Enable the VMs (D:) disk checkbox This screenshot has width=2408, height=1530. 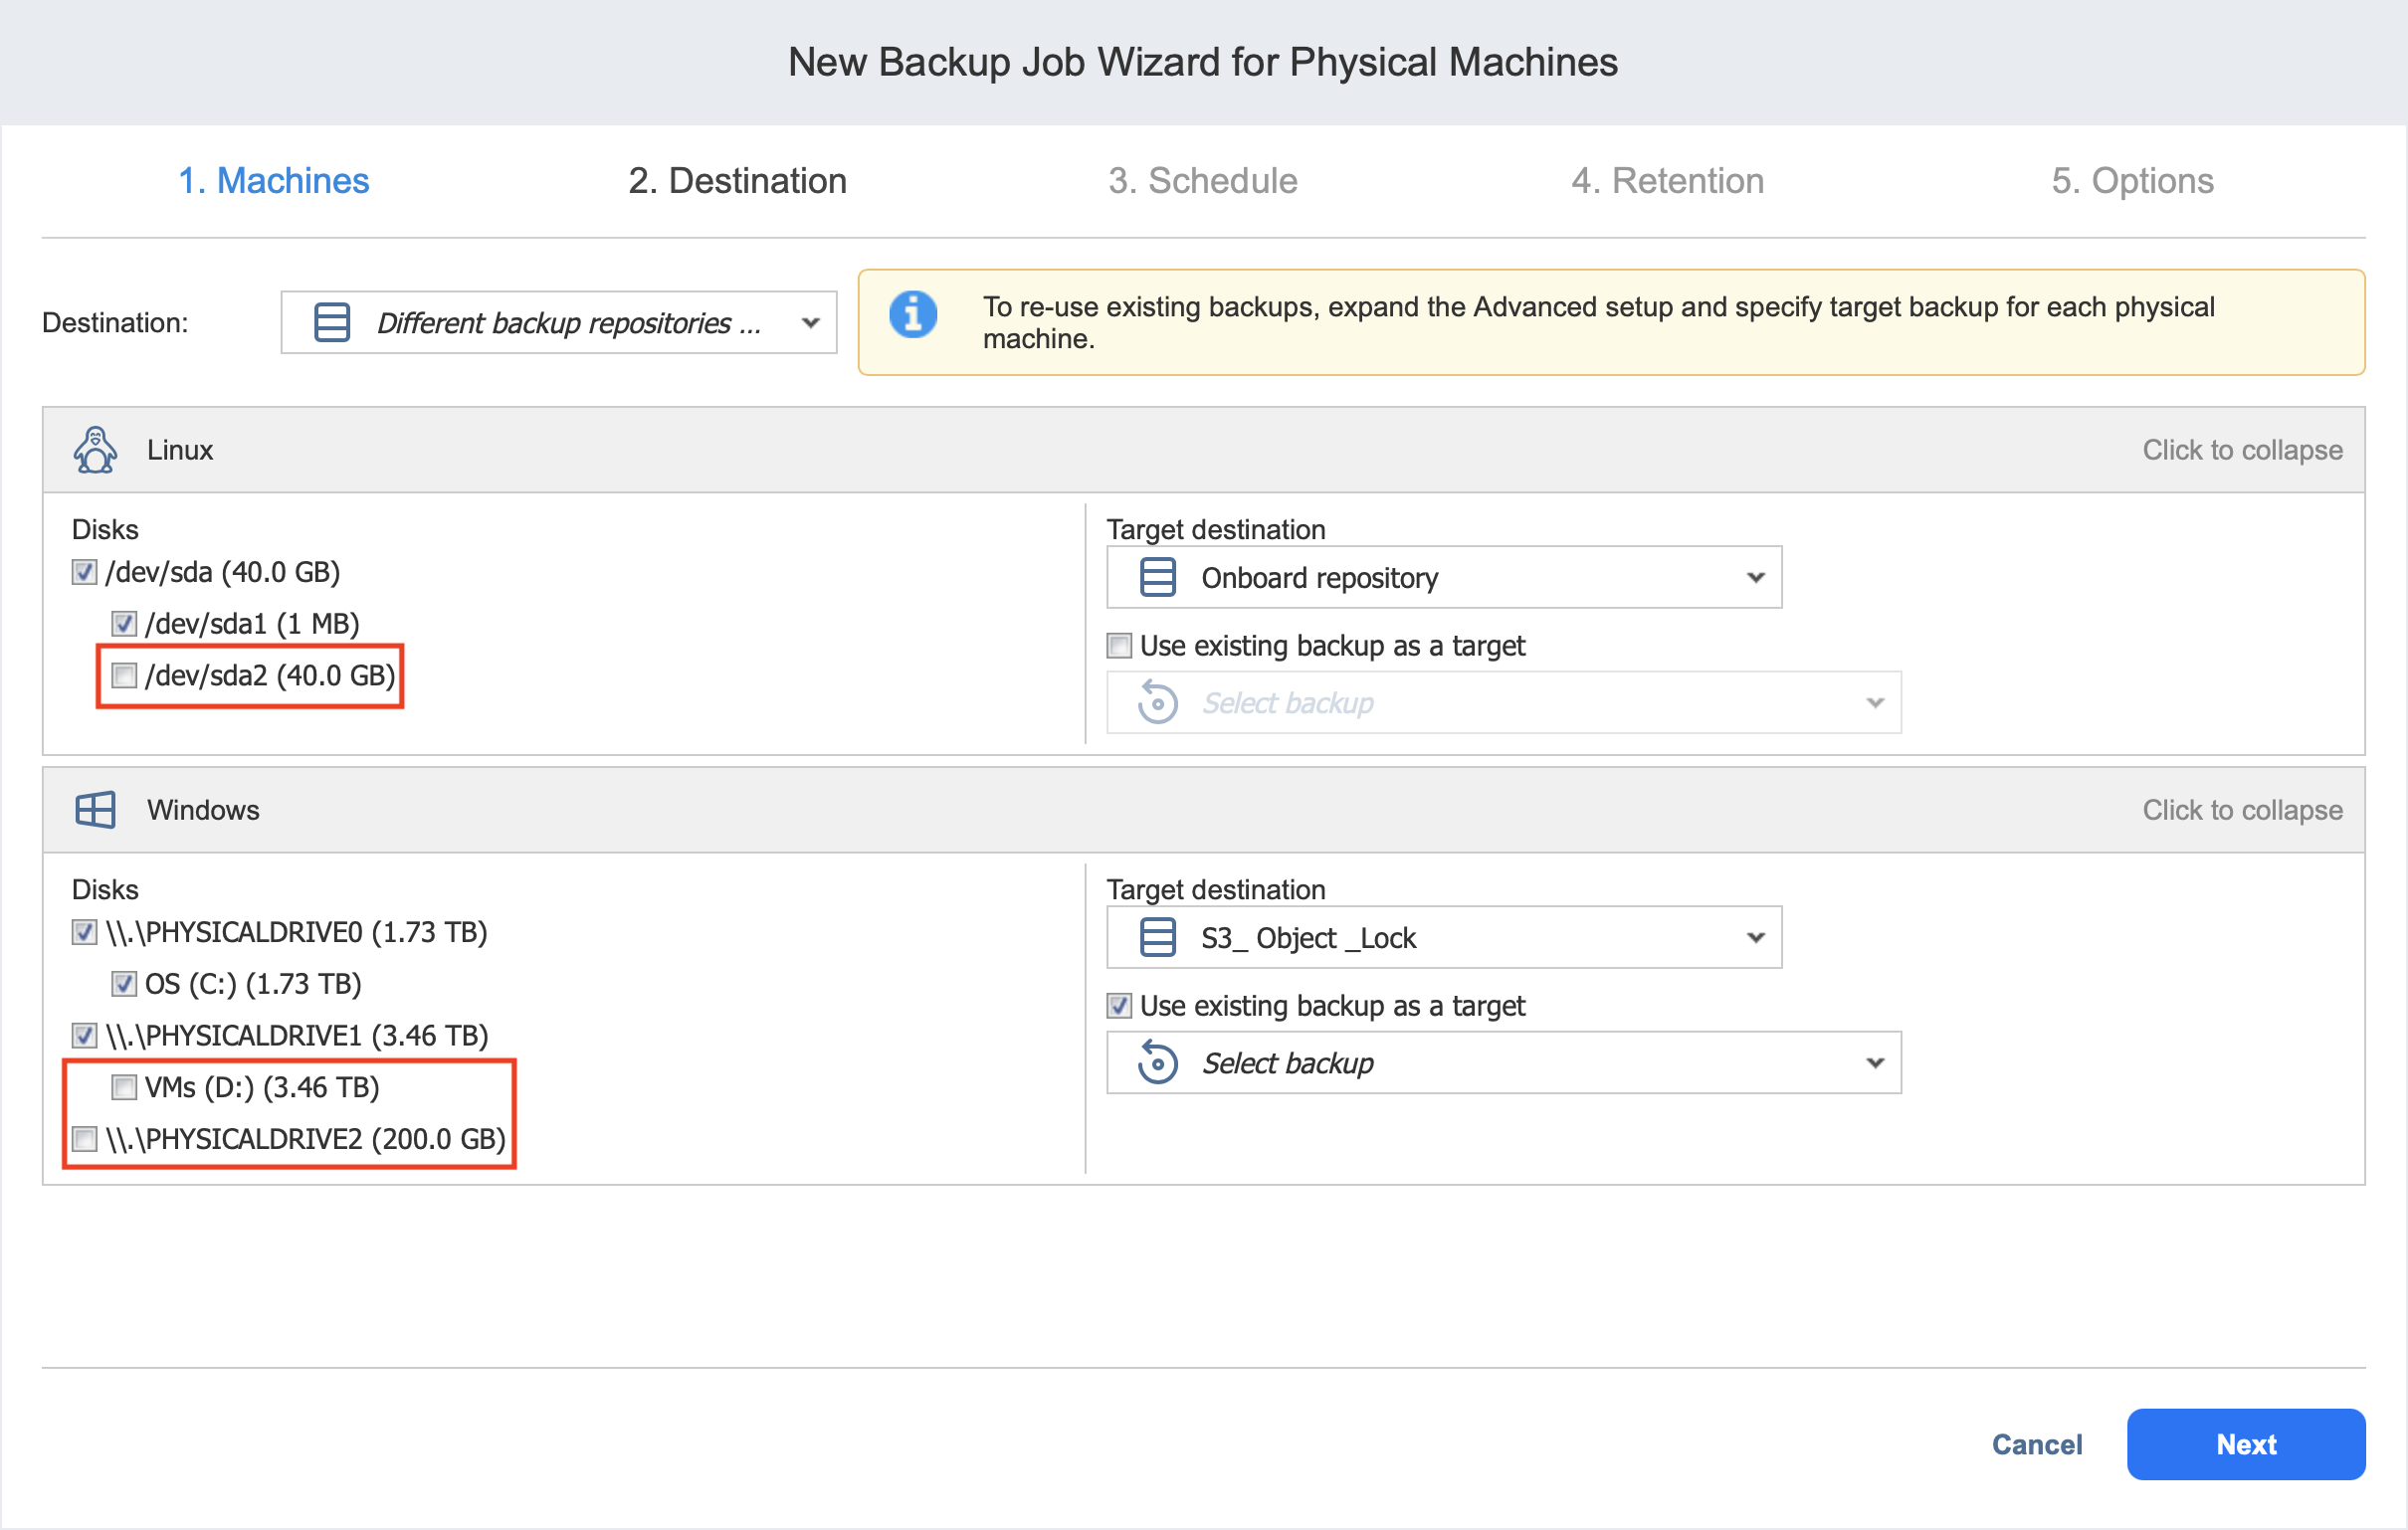point(124,1087)
